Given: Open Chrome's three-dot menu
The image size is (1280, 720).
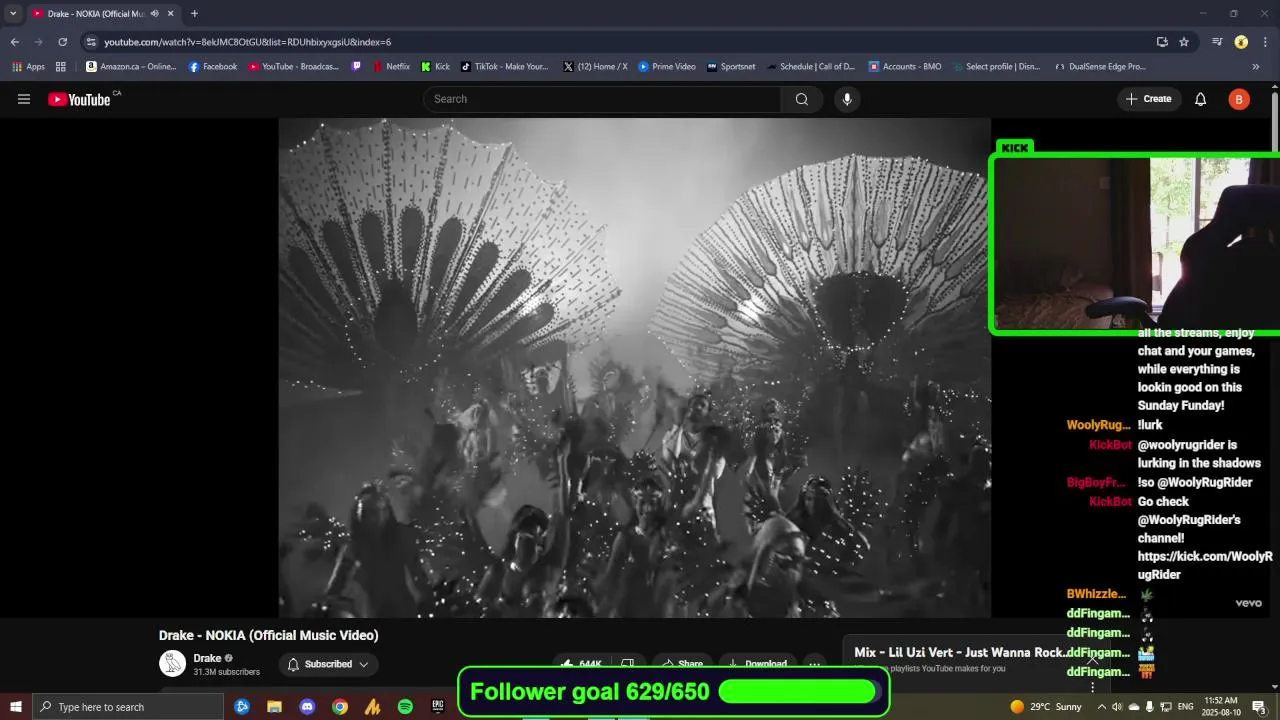Looking at the screenshot, I should pyautogui.click(x=1265, y=42).
